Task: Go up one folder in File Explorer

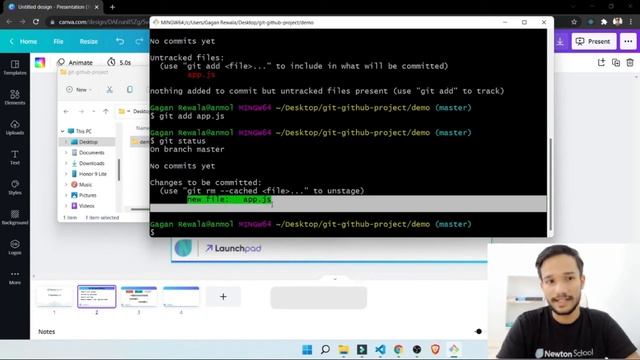Action: (x=106, y=111)
